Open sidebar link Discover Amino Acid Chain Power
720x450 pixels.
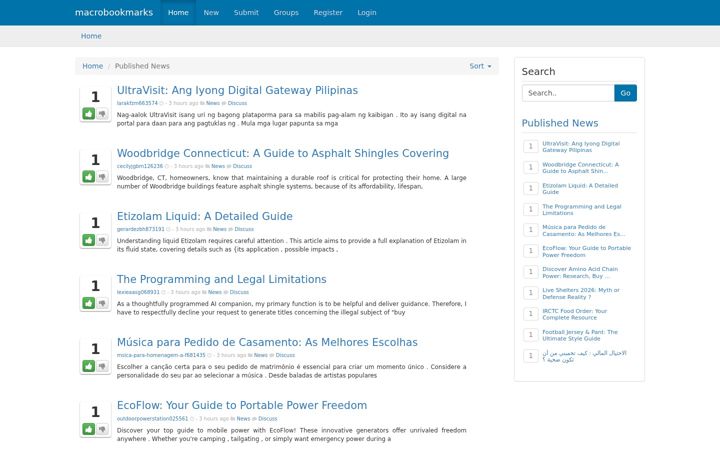(580, 272)
